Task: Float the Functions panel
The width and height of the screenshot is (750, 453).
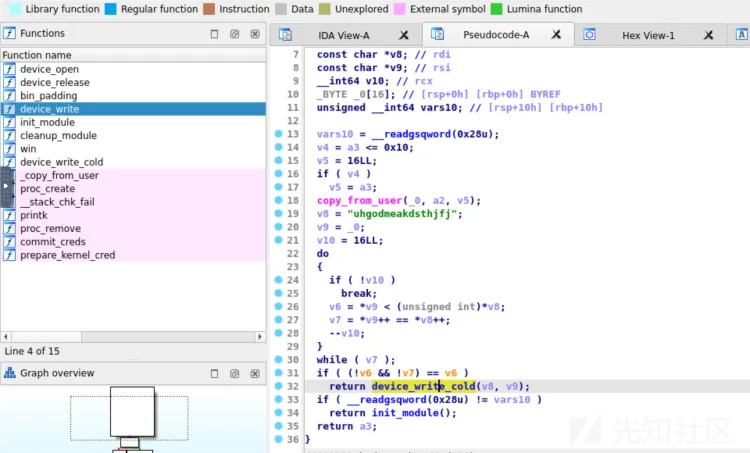Action: point(214,34)
